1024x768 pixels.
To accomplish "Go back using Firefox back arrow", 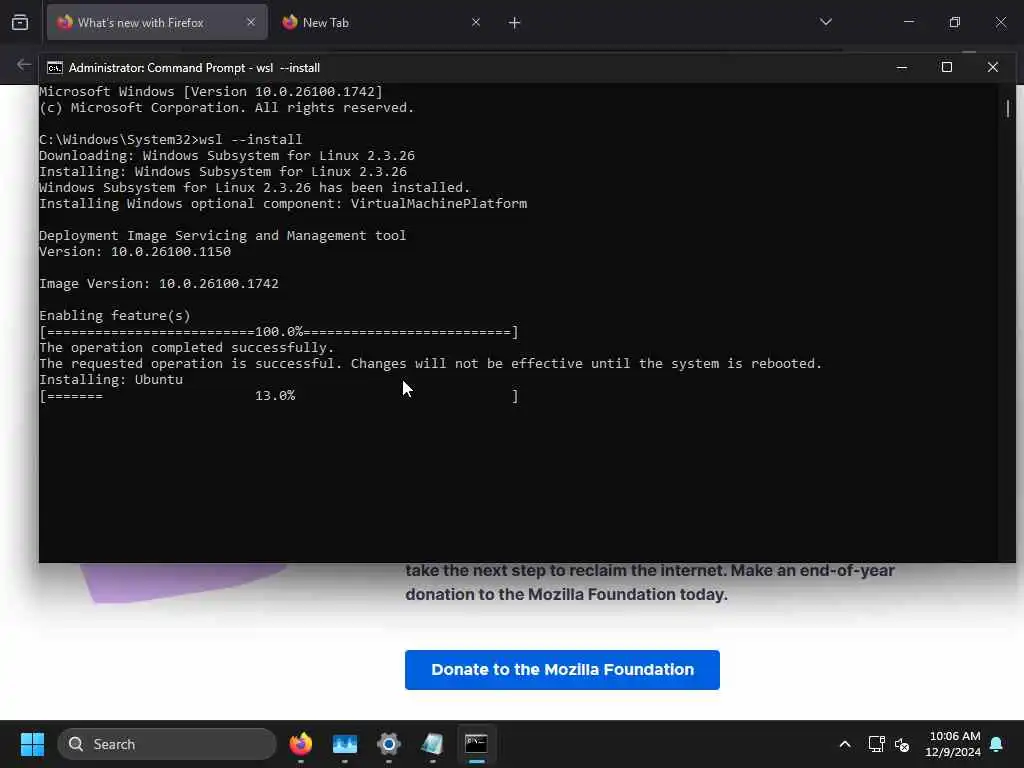I will [24, 65].
